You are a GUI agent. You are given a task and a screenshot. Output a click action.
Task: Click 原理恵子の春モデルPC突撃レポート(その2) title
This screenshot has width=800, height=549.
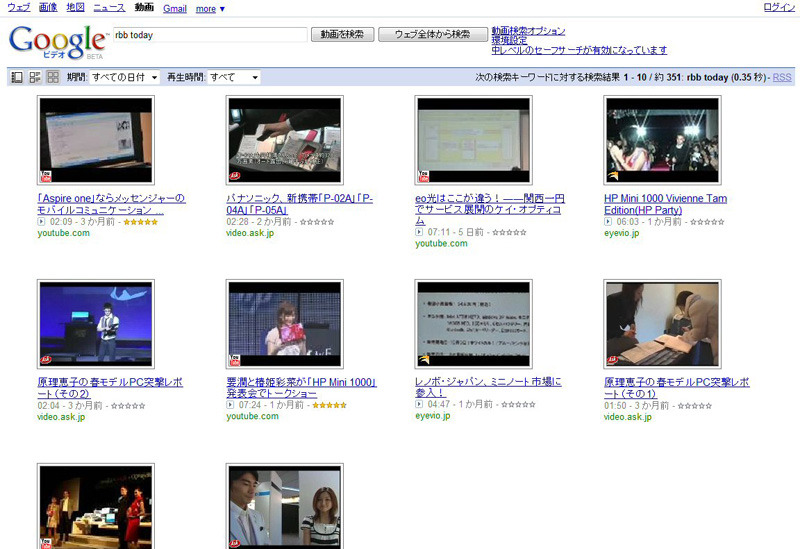(110, 388)
